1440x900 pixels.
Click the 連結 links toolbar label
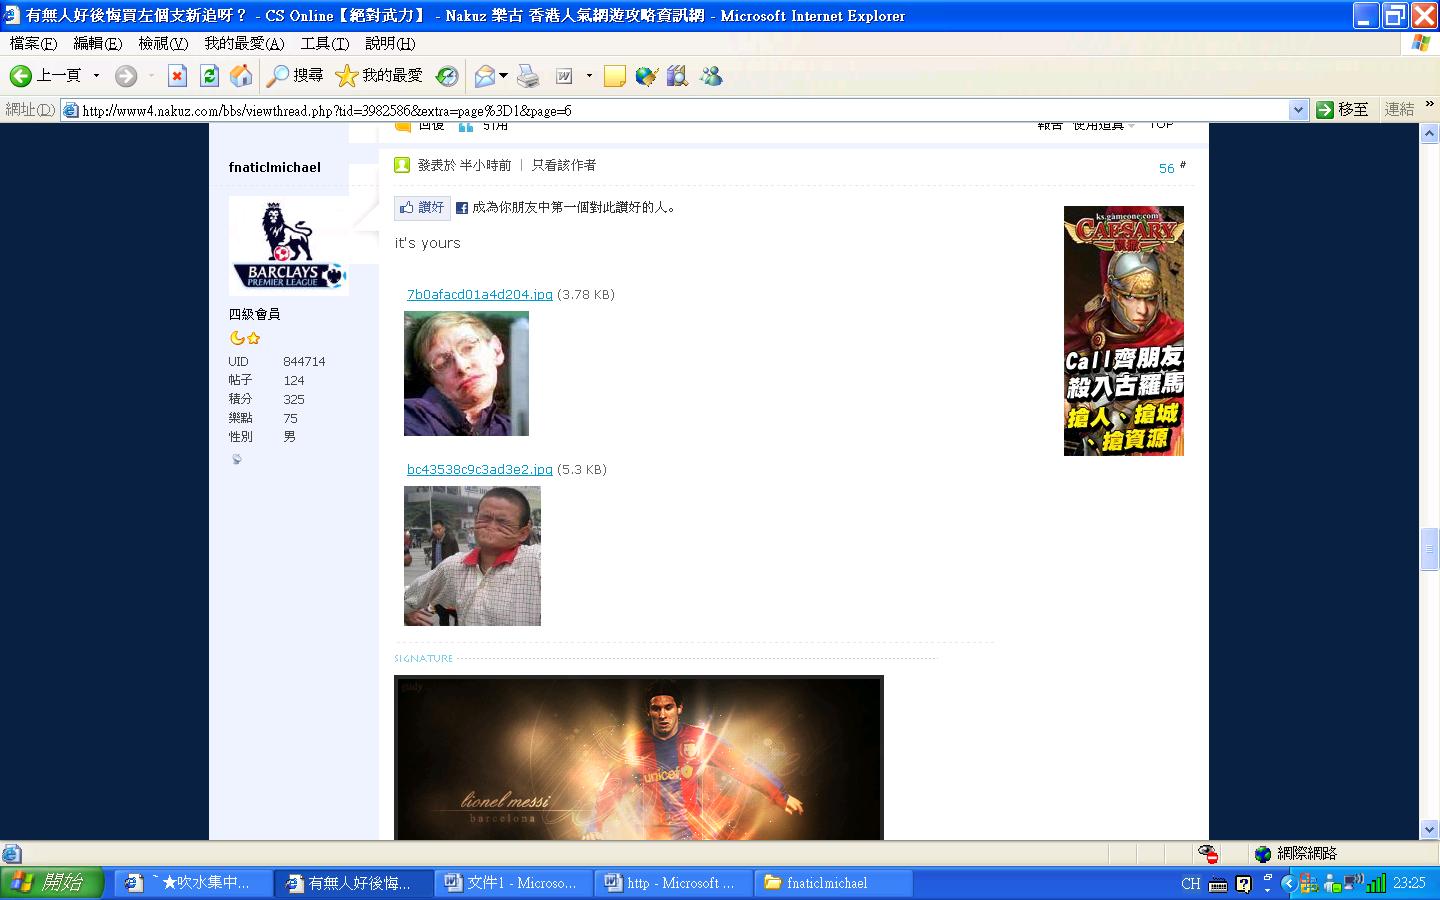click(1400, 110)
